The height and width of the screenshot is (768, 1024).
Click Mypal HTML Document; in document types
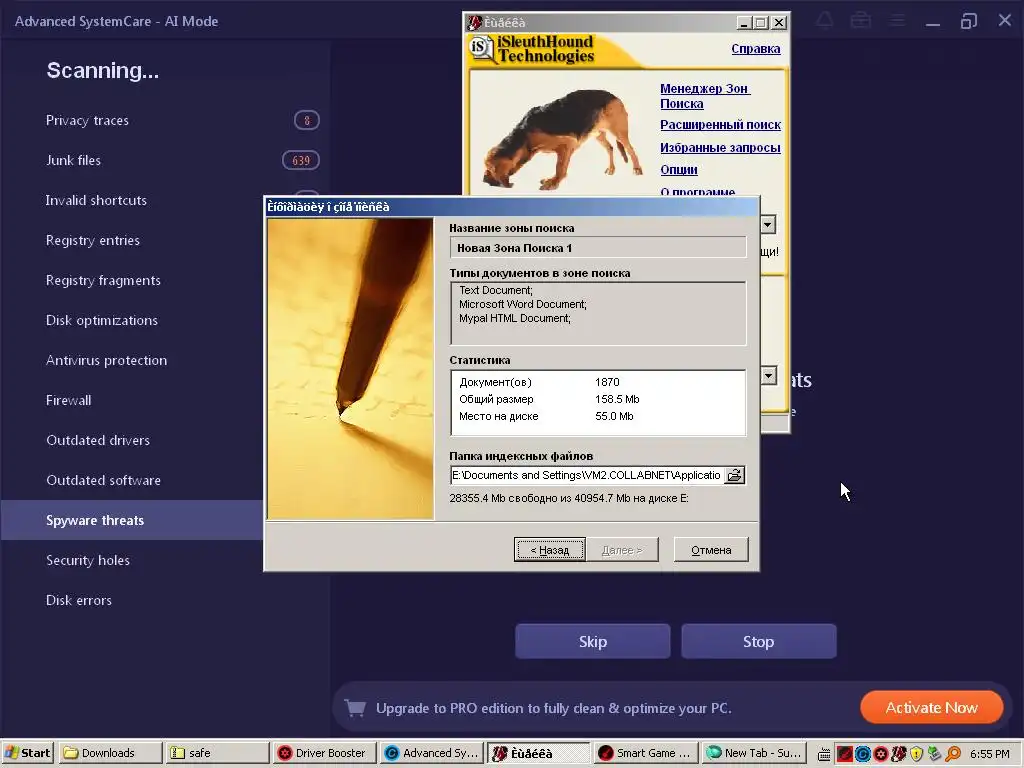point(515,319)
